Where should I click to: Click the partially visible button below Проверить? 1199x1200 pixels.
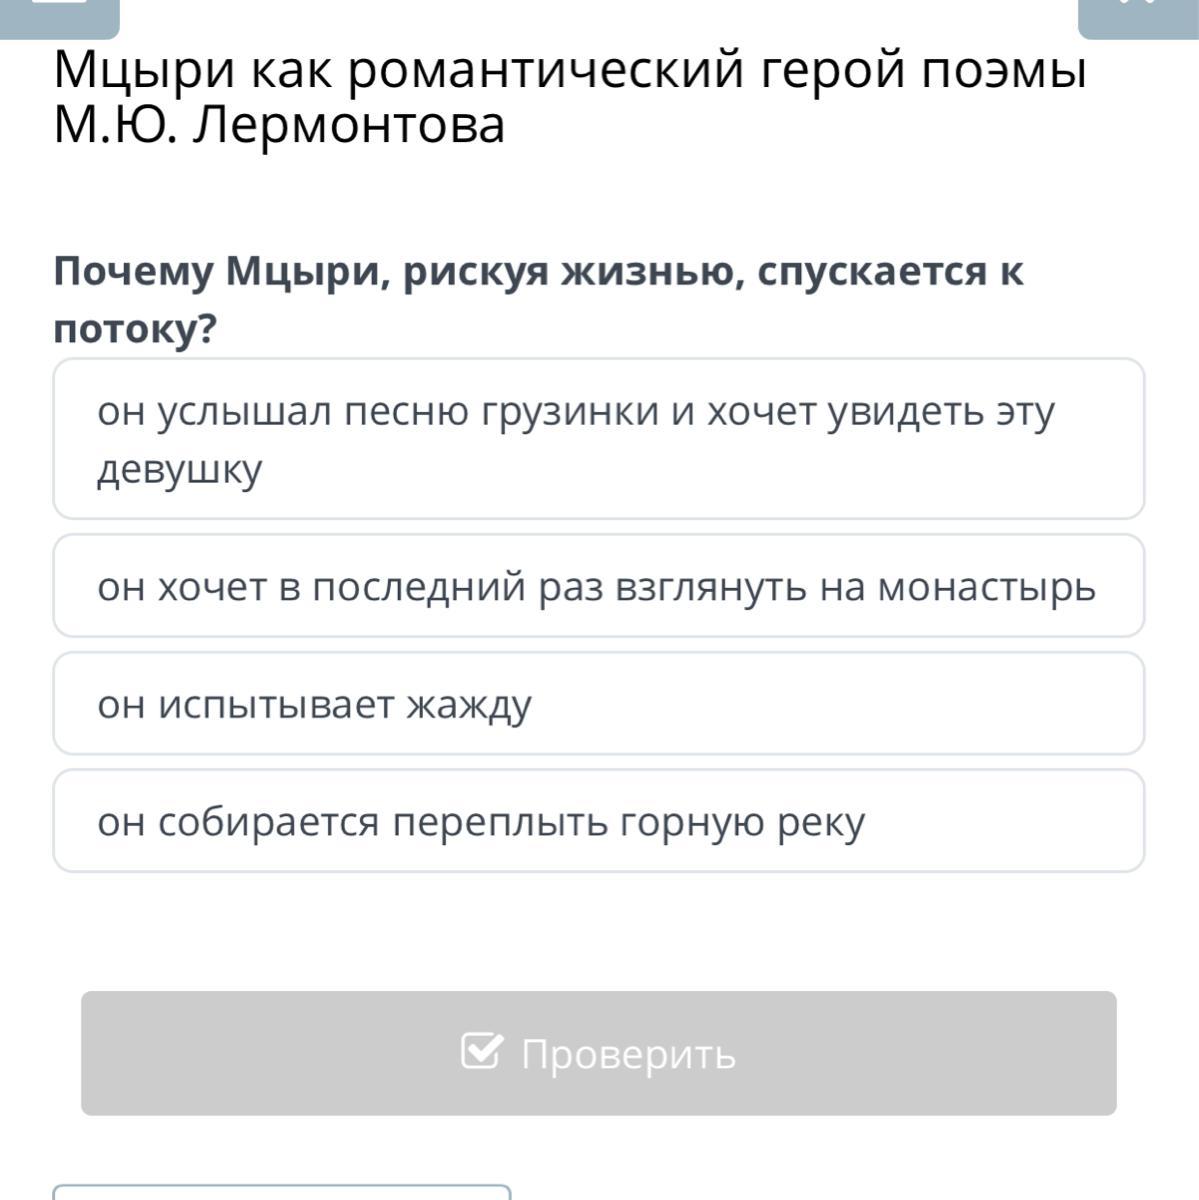pyautogui.click(x=282, y=1192)
